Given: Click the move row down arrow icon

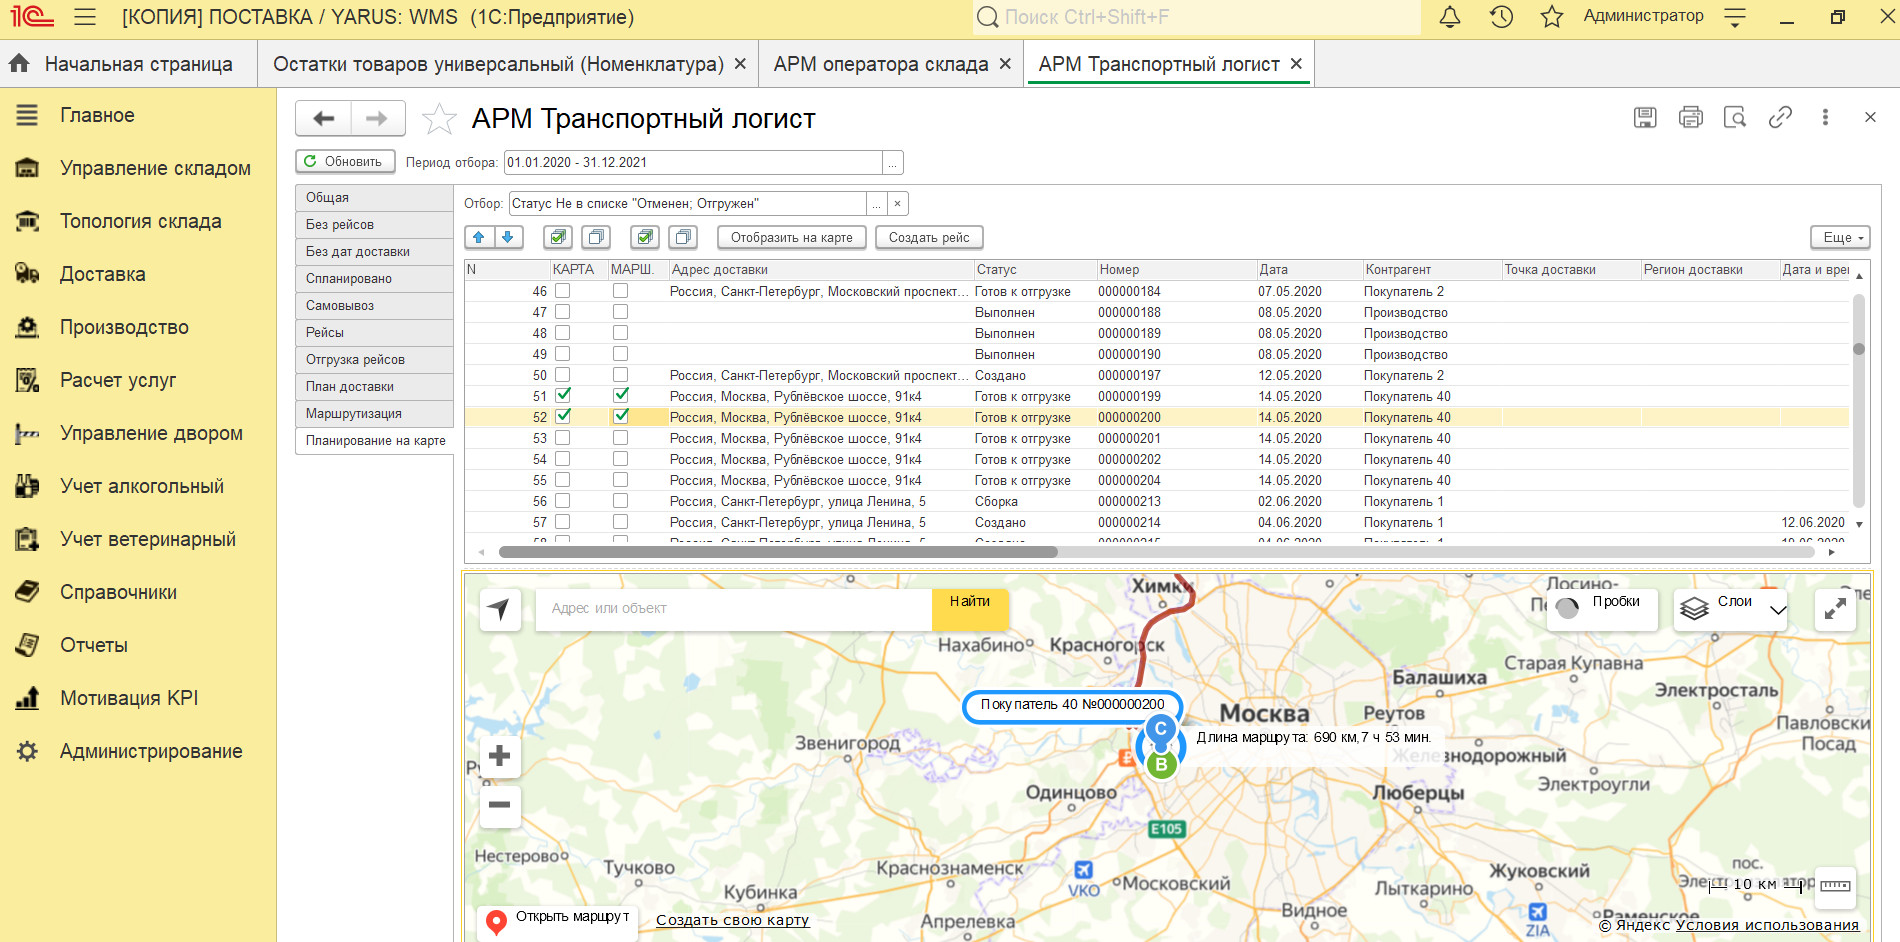Looking at the screenshot, I should [x=508, y=237].
